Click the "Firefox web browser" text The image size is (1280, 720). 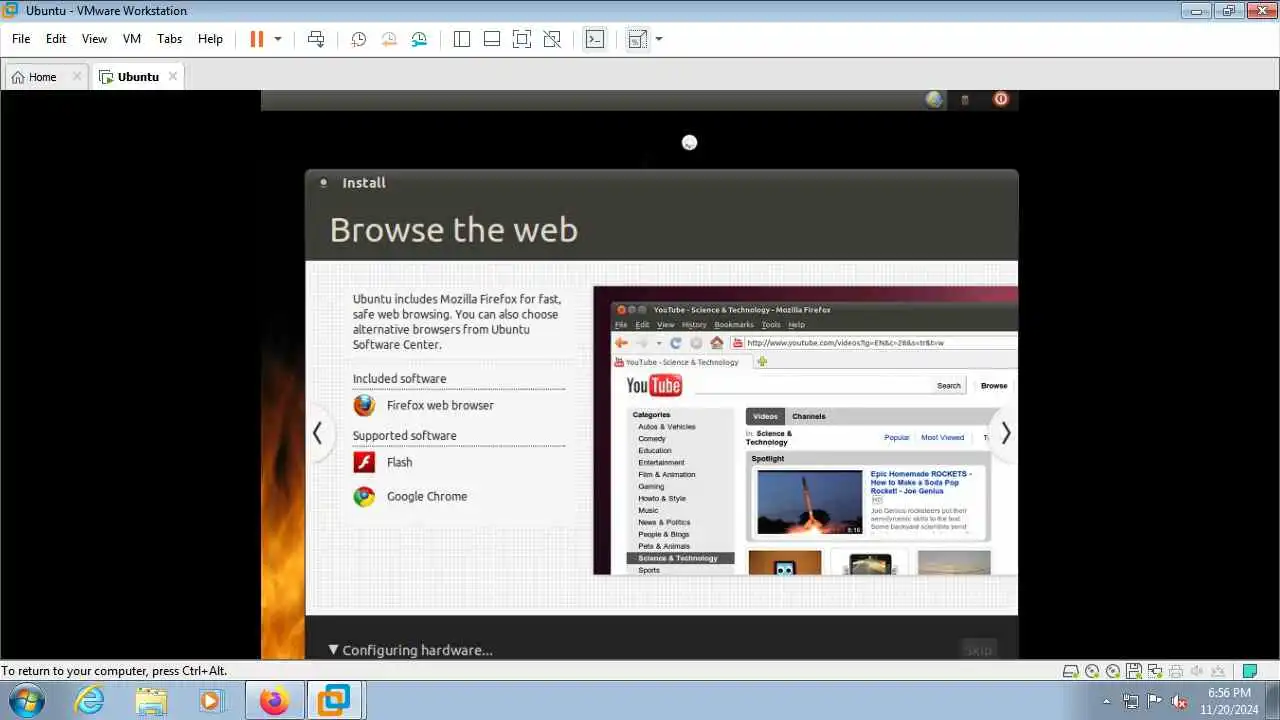pos(440,405)
